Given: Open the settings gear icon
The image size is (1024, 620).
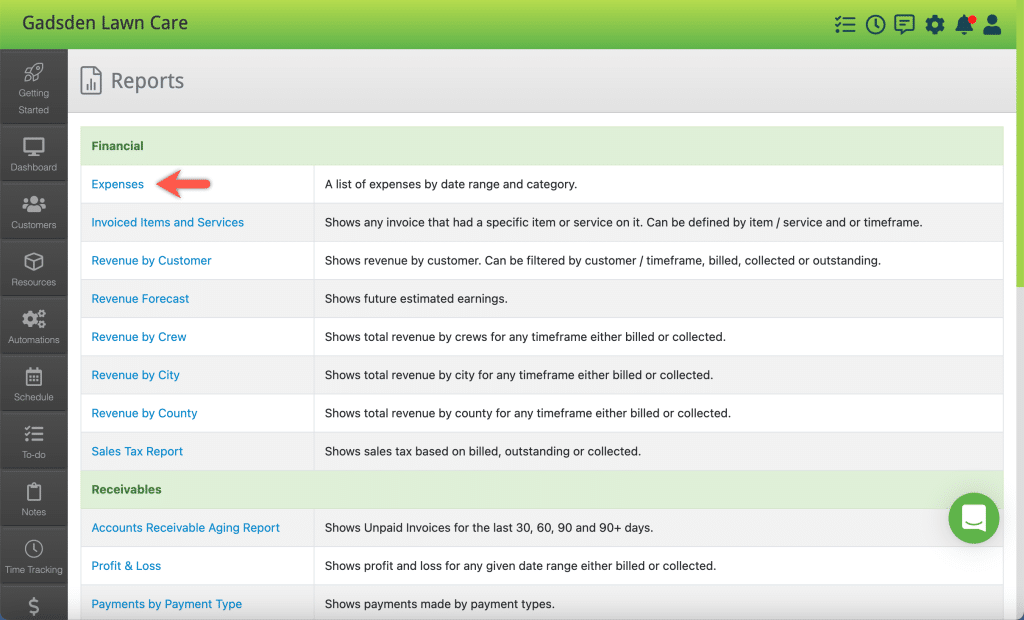Looking at the screenshot, I should 935,25.
